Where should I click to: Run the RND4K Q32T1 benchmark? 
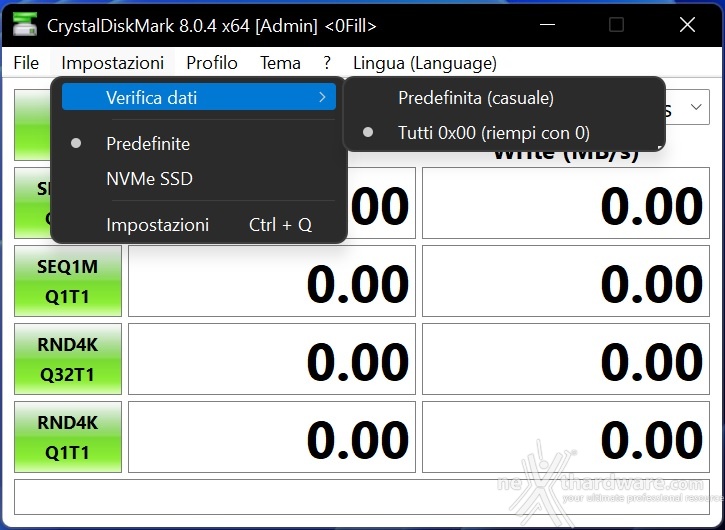pyautogui.click(x=68, y=359)
